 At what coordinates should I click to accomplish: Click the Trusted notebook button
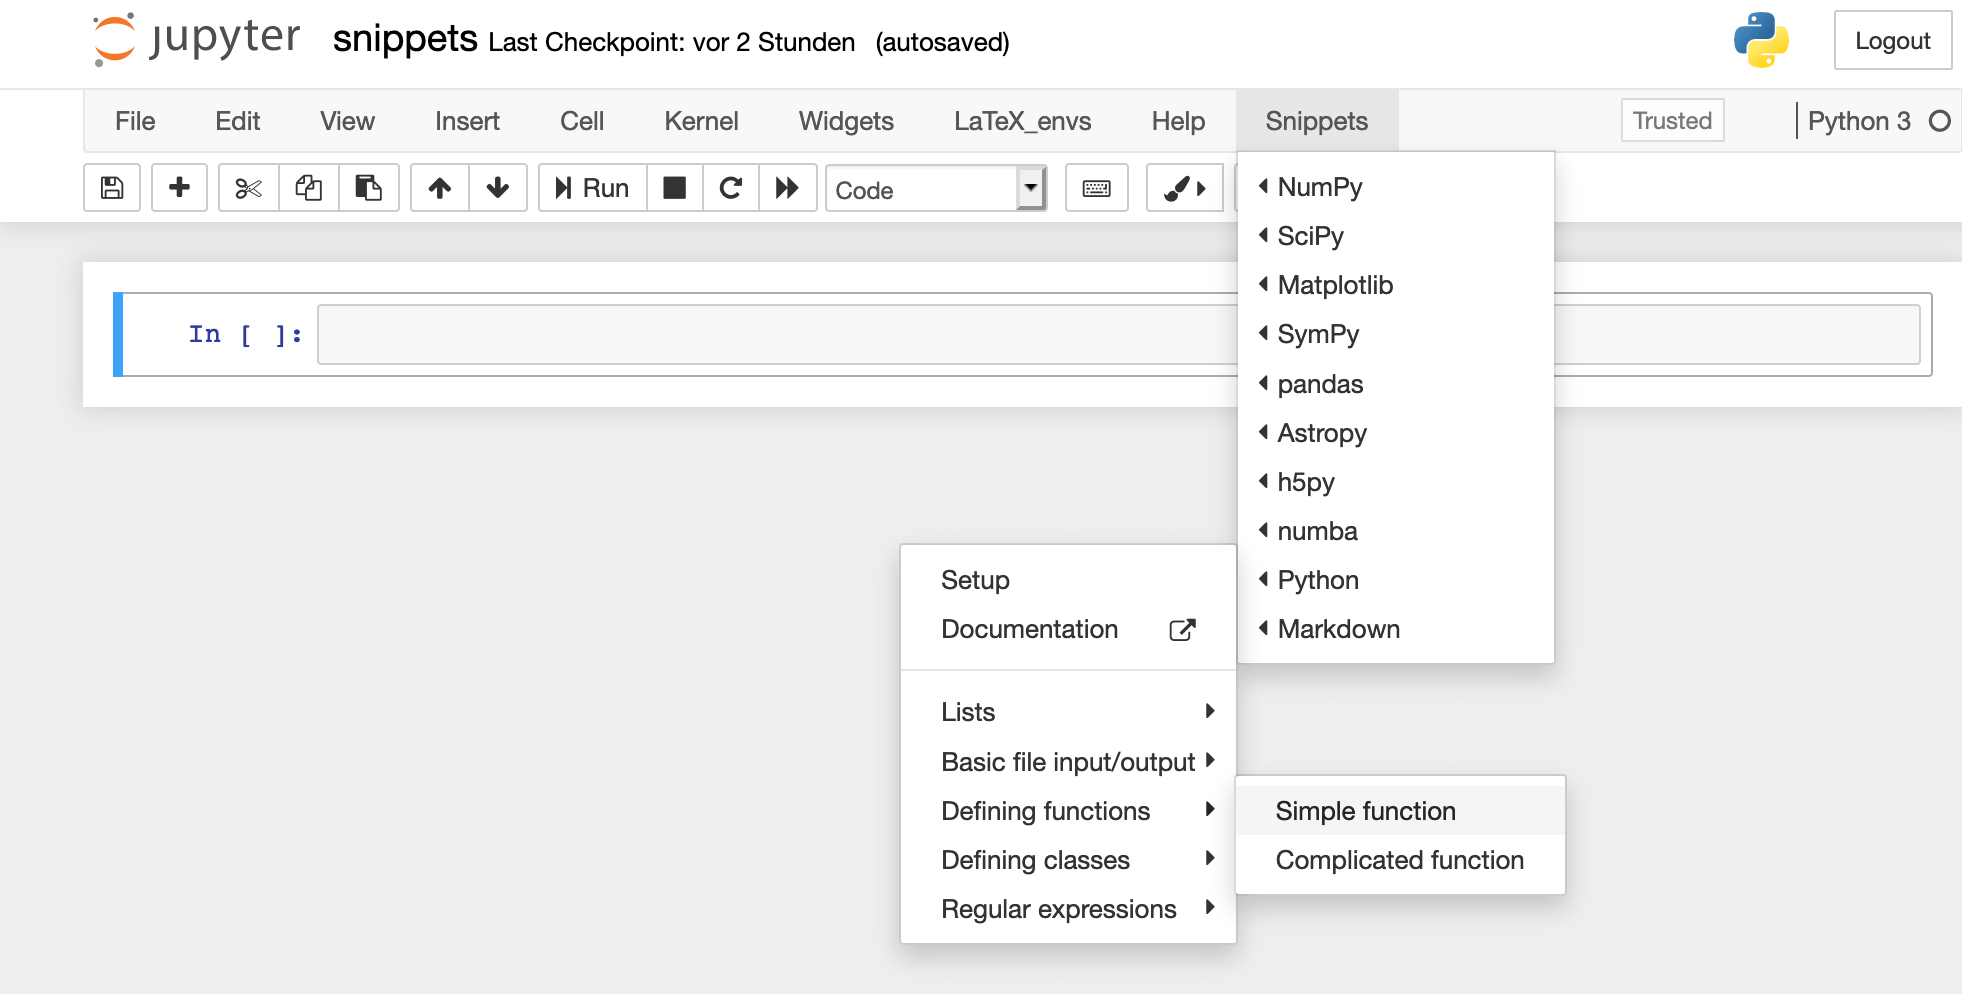tap(1672, 120)
